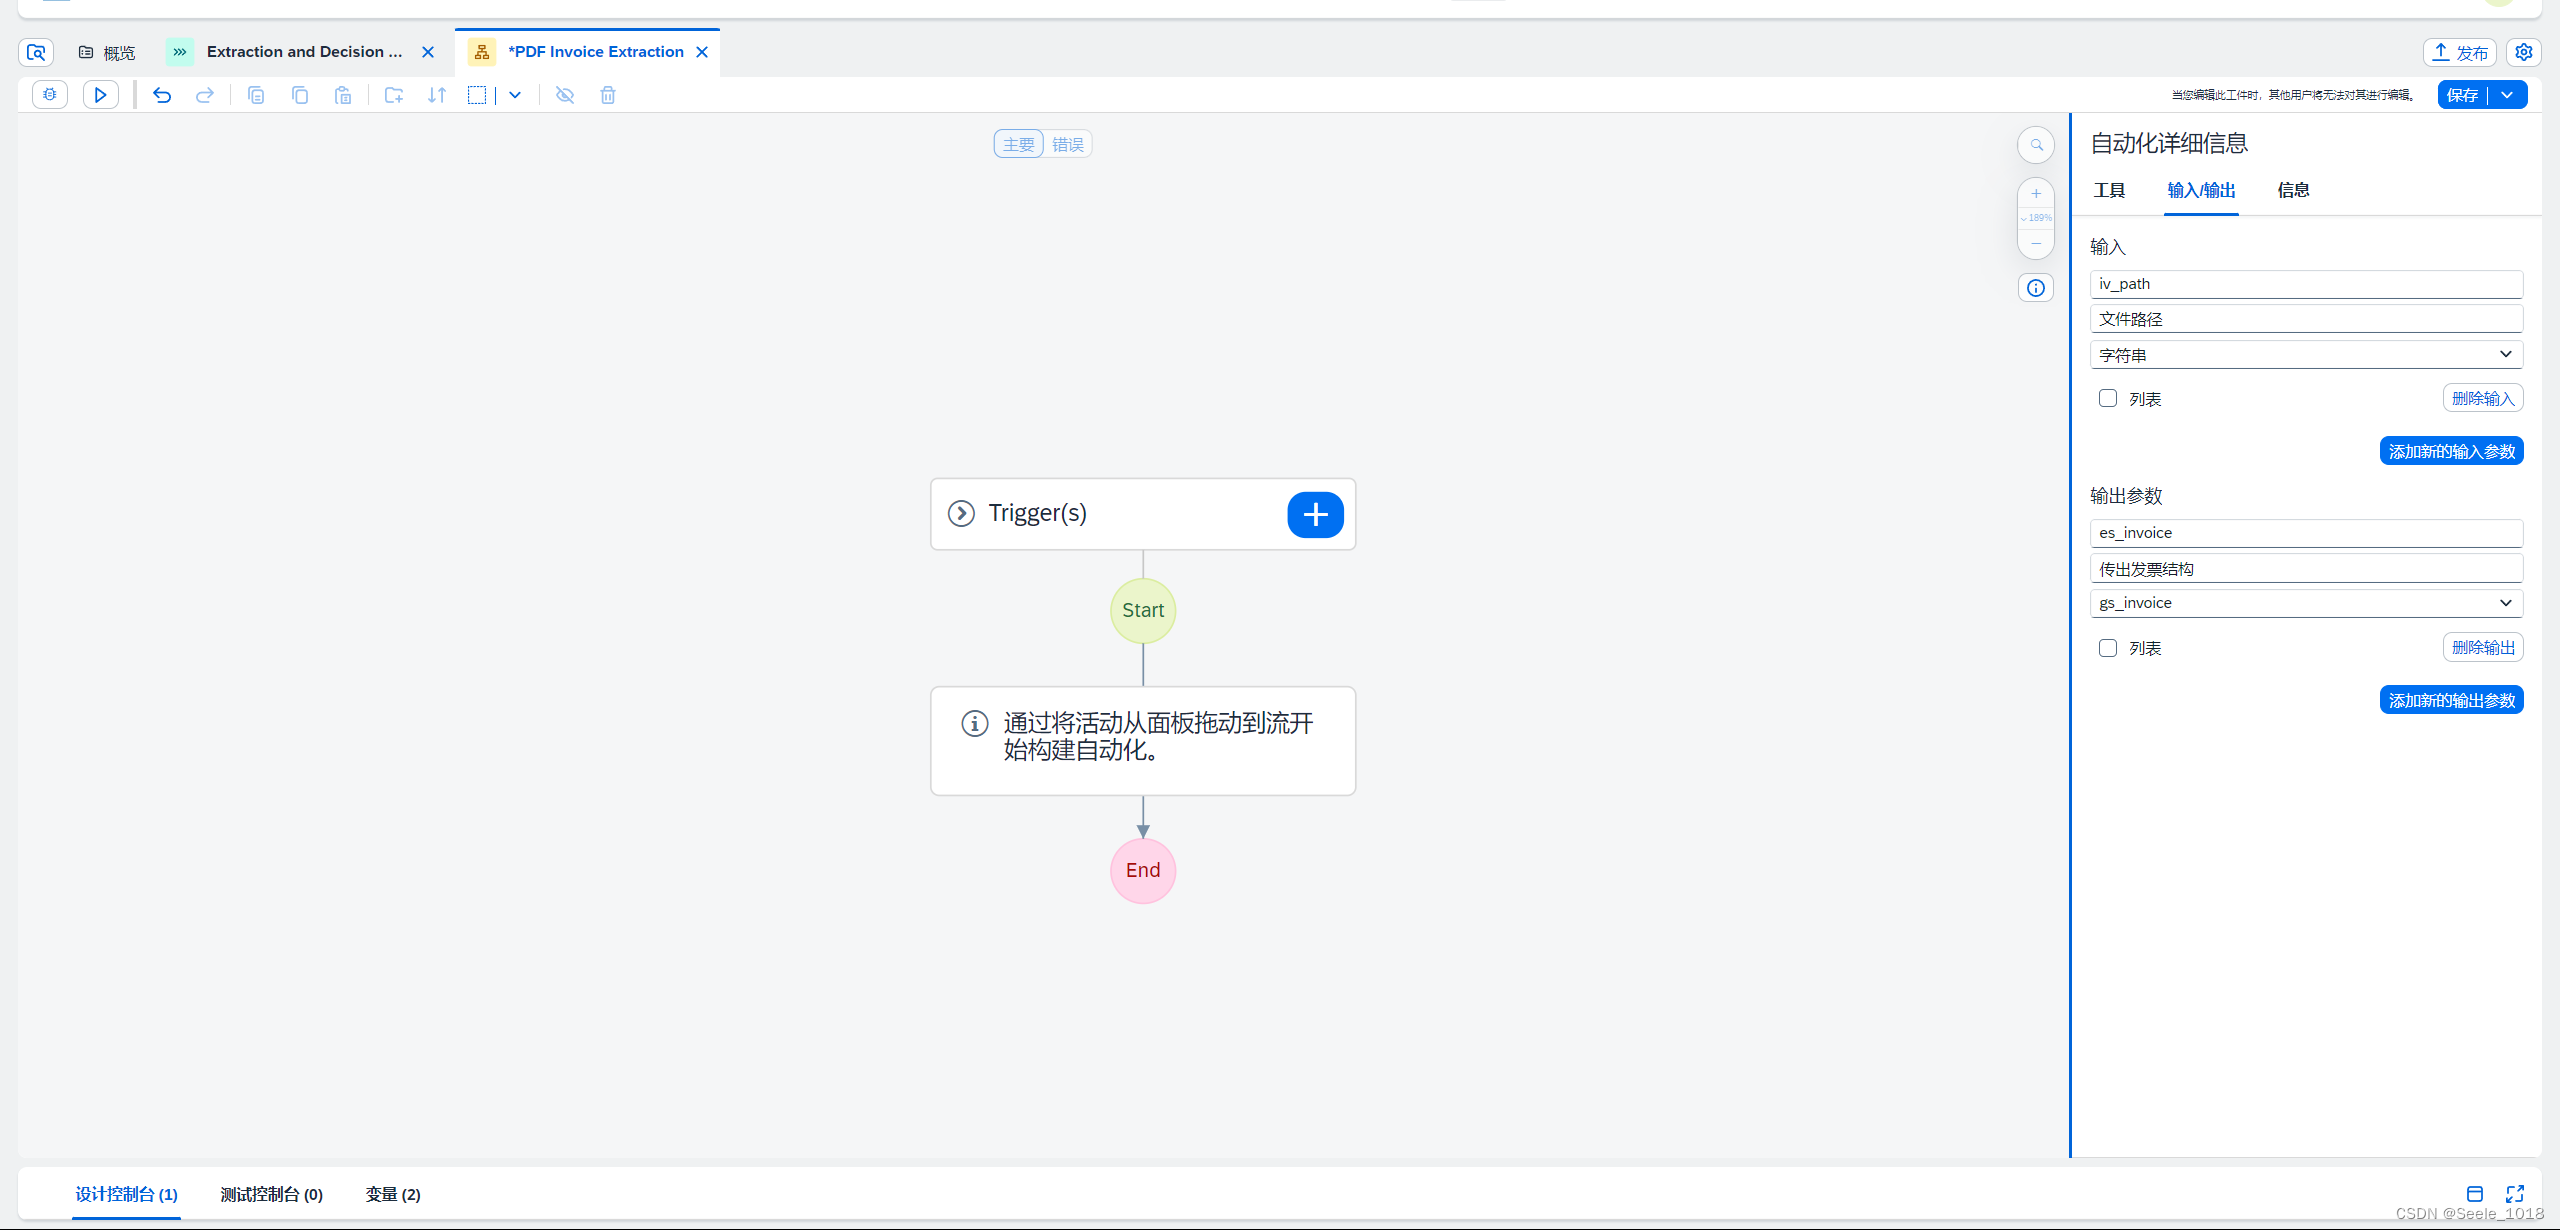2560x1230 pixels.
Task: Click the up-down sort arrows icon
Action: [x=437, y=95]
